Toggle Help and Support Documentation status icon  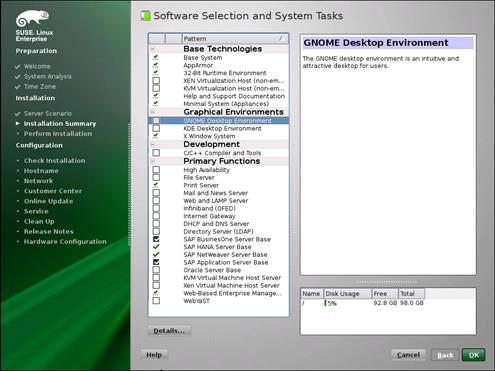coord(156,96)
